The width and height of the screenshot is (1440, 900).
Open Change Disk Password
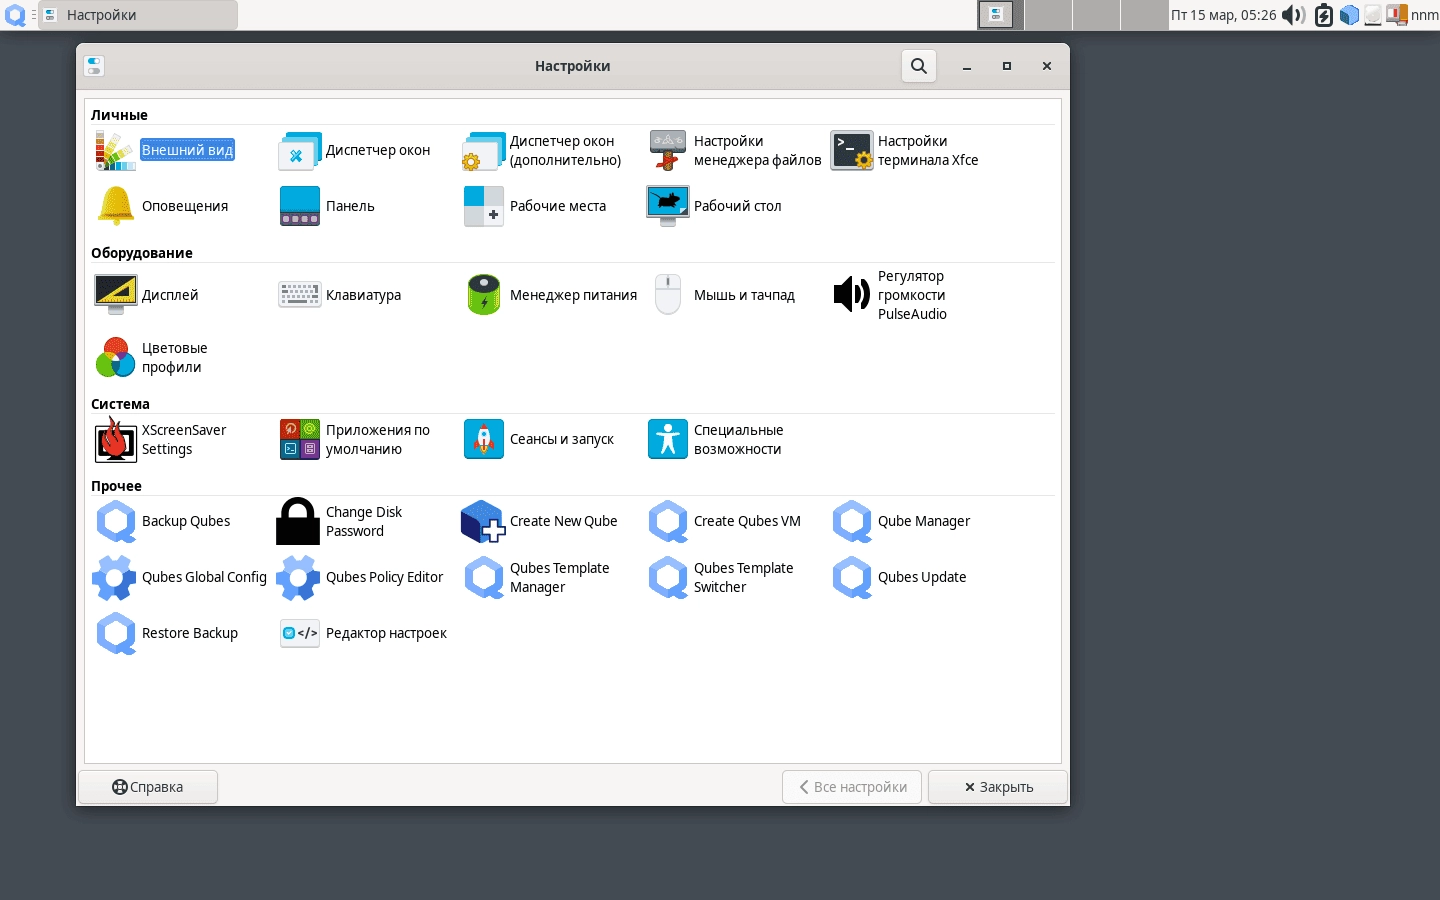point(340,522)
